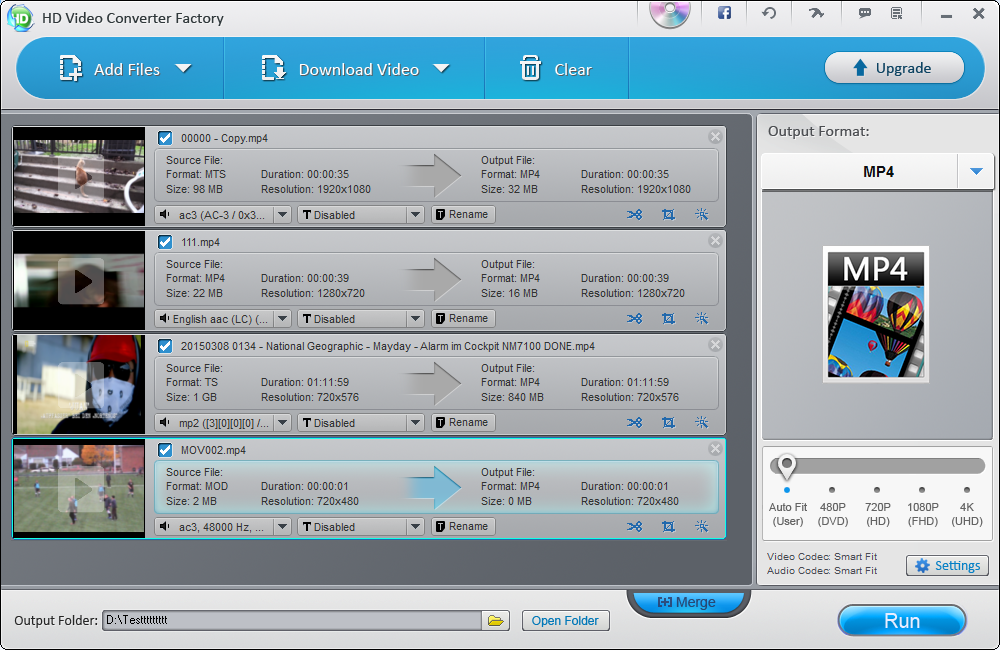This screenshot has width=1000, height=650.
Task: Click Clear to empty the file list
Action: tap(555, 69)
